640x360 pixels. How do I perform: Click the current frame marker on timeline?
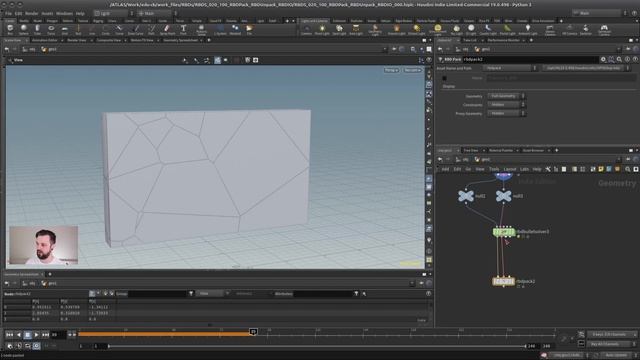253,332
